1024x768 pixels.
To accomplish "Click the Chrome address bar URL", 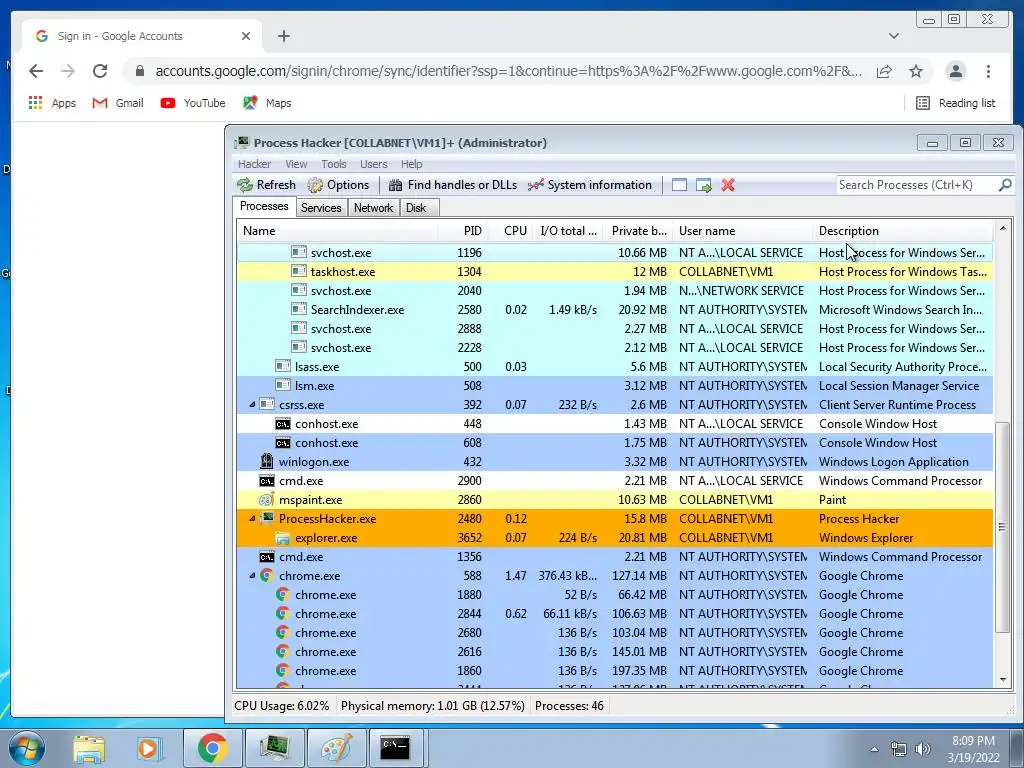I will [x=508, y=71].
